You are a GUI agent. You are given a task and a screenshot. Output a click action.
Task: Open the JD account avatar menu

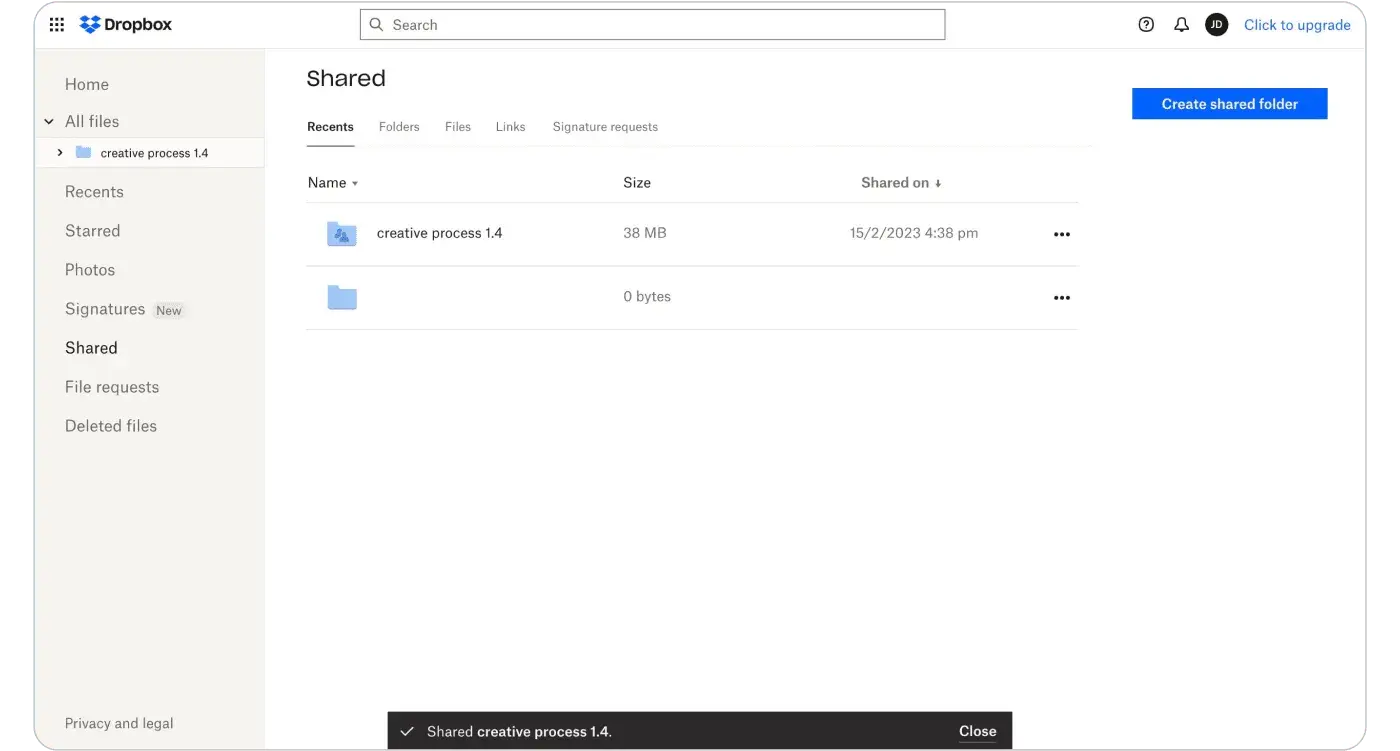tap(1216, 25)
